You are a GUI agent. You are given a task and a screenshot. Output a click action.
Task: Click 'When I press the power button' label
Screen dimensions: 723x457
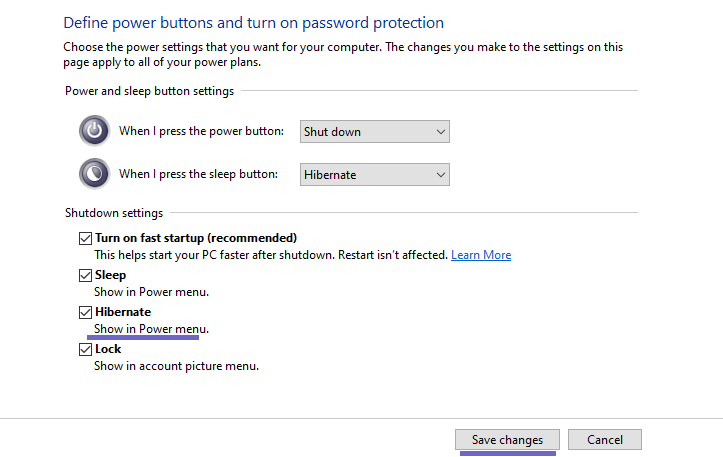pos(201,131)
